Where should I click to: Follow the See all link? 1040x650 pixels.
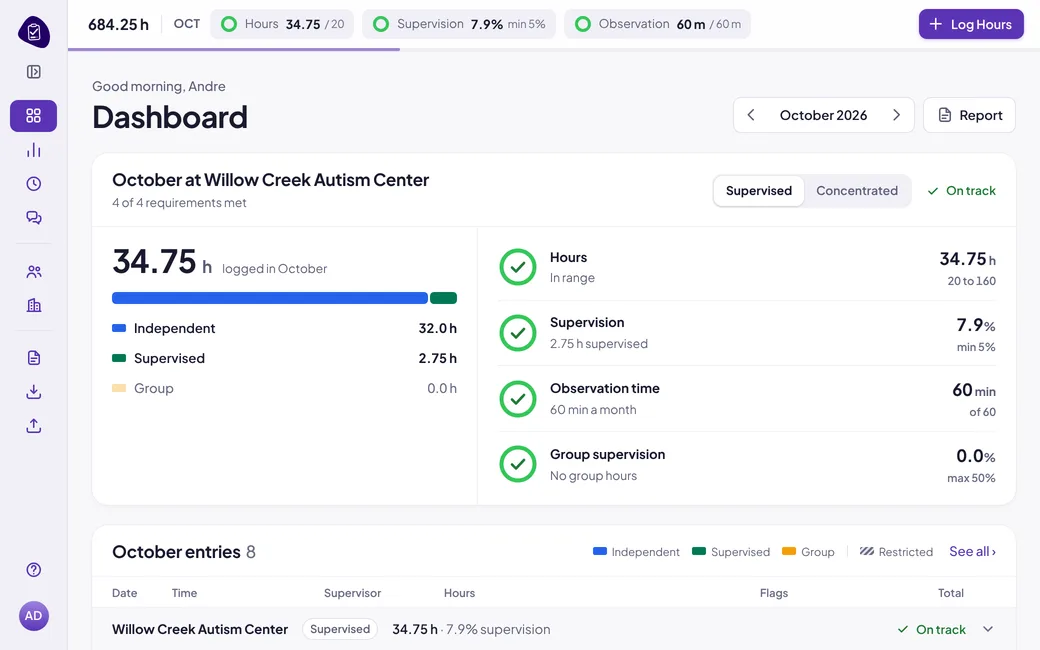[972, 552]
